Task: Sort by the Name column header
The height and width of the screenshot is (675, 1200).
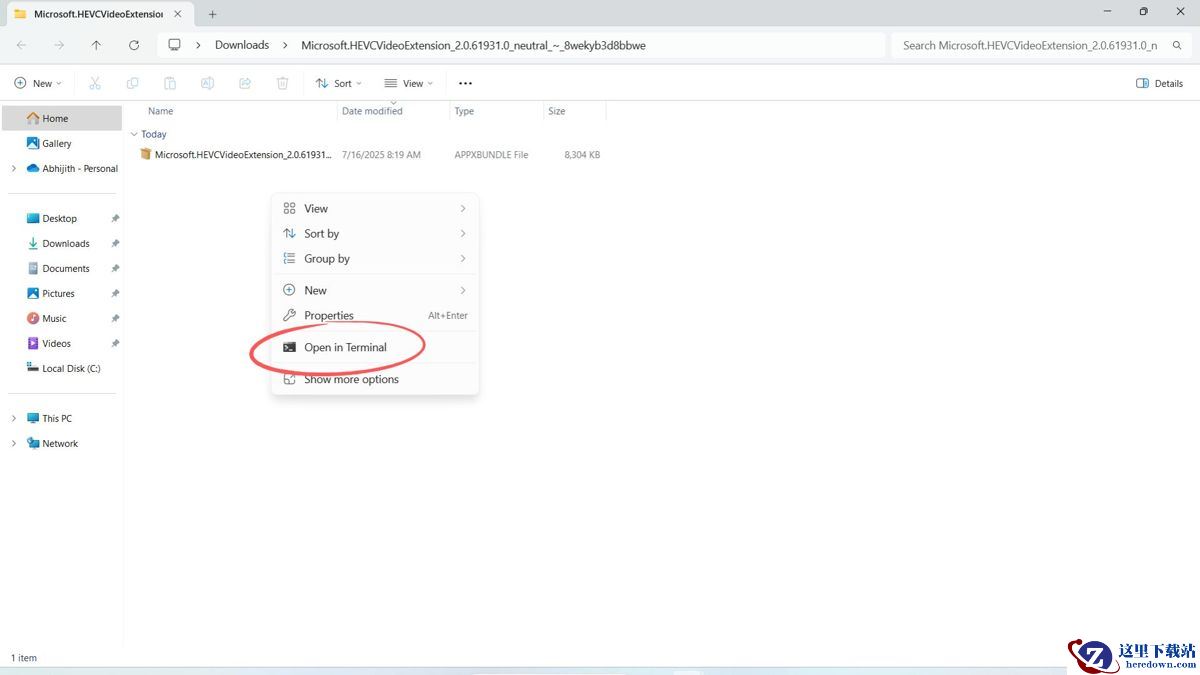Action: pos(160,111)
